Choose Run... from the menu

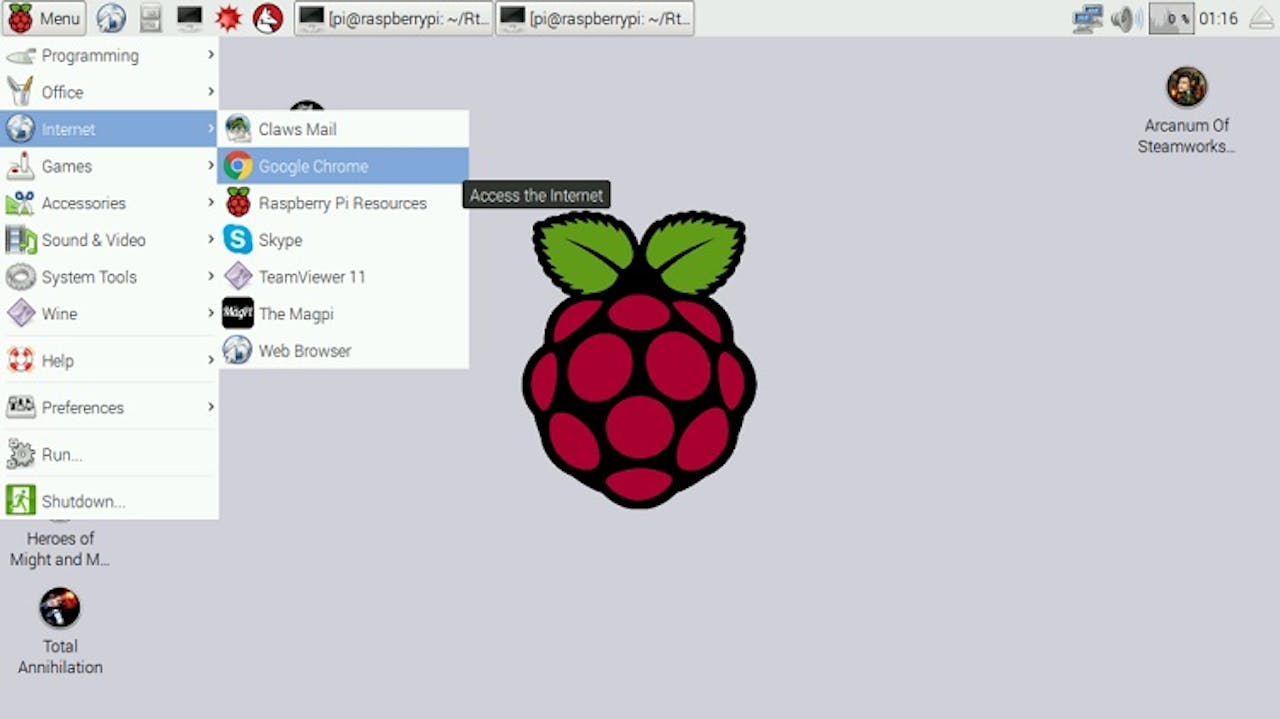(x=109, y=454)
